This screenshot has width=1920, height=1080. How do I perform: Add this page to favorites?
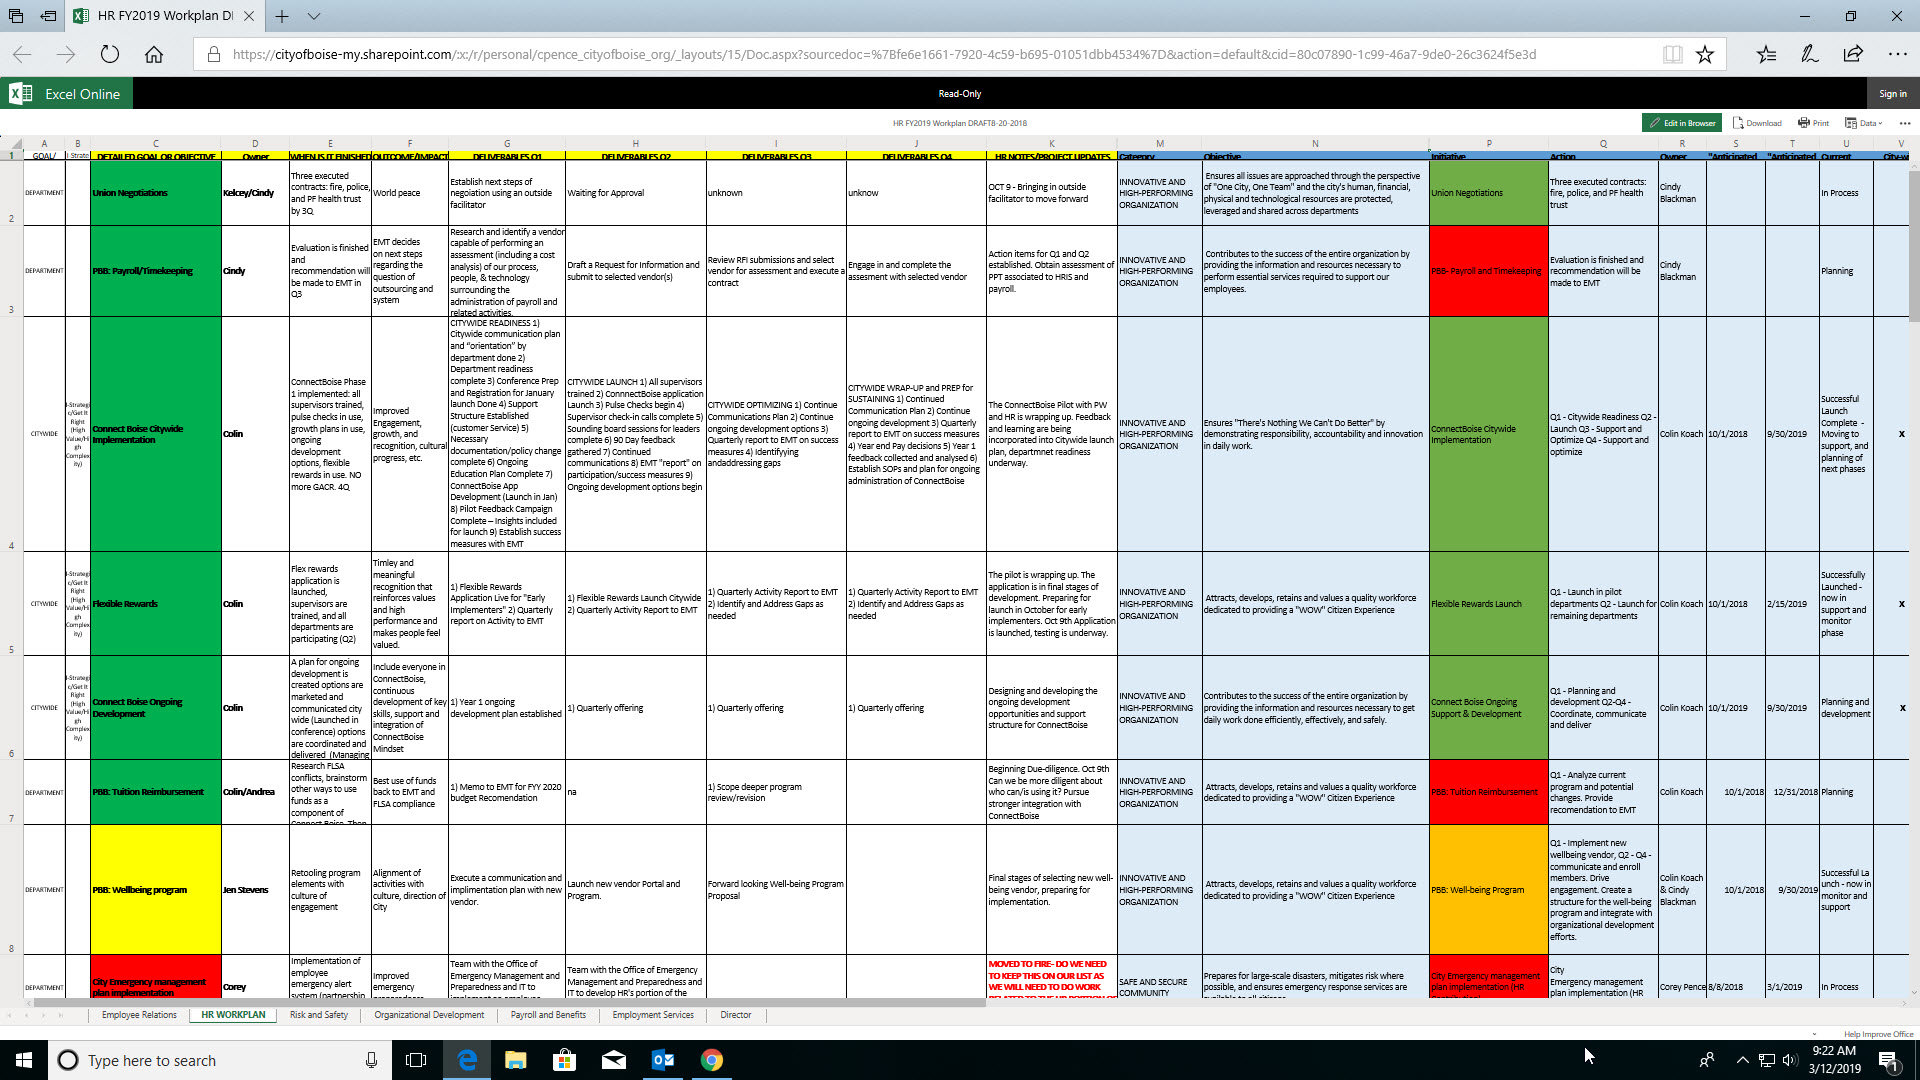click(1705, 54)
